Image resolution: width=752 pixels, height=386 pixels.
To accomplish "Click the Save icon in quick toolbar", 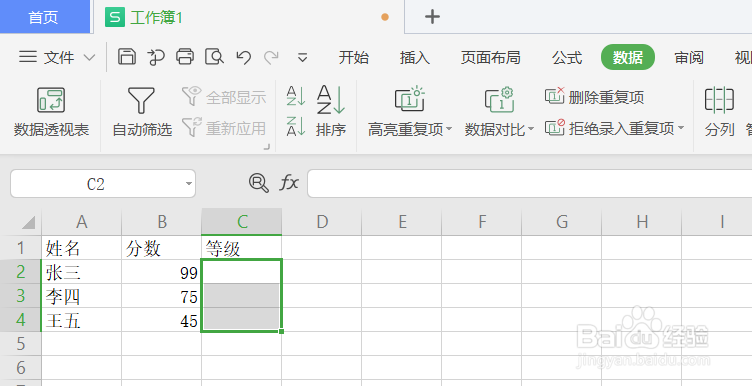I will click(x=127, y=57).
